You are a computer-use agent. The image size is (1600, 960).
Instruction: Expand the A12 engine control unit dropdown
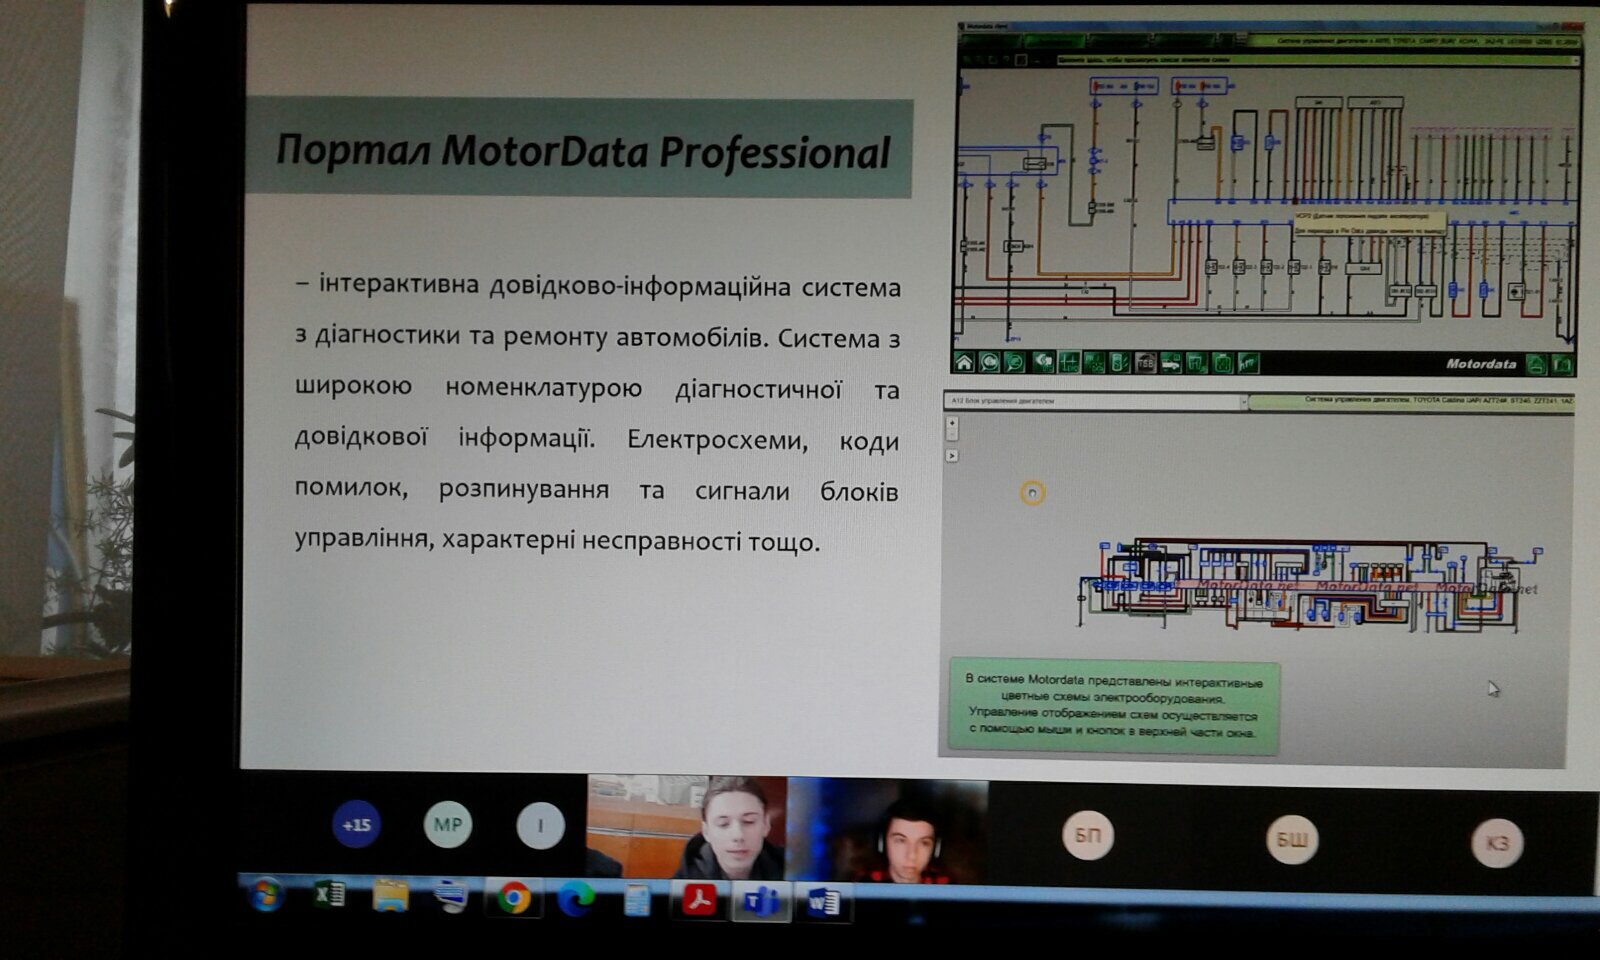pos(1244,402)
